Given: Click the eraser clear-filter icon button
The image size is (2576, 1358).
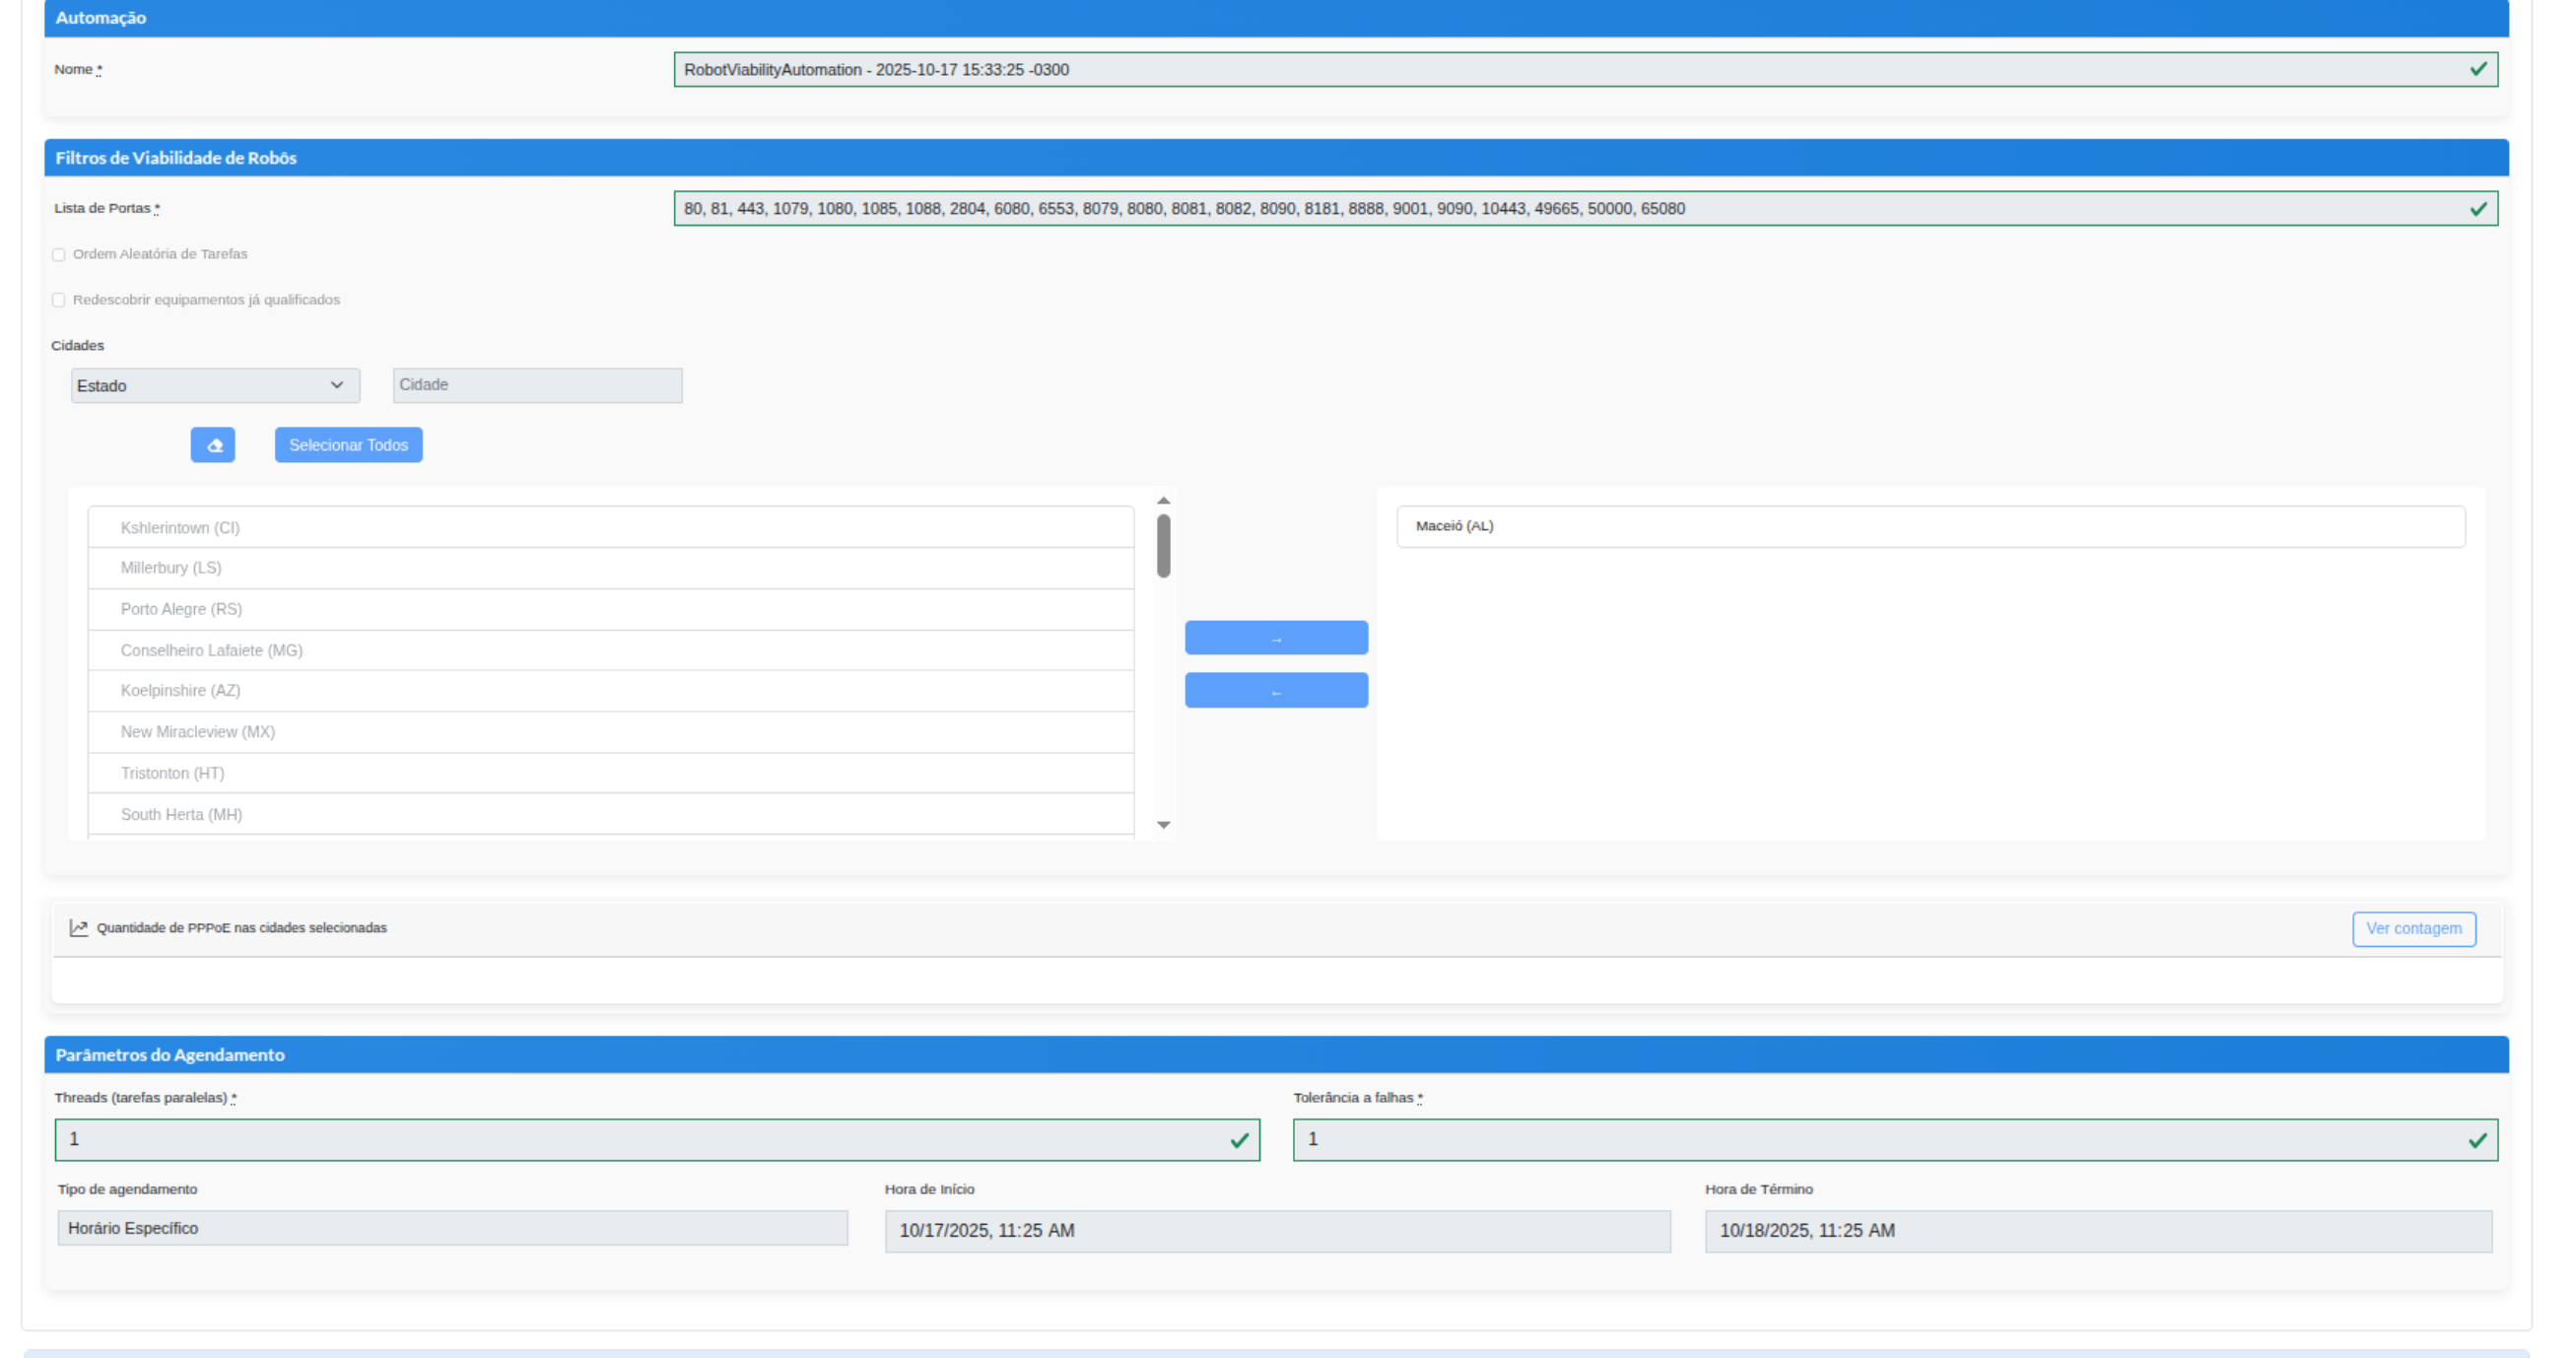Looking at the screenshot, I should click(213, 445).
